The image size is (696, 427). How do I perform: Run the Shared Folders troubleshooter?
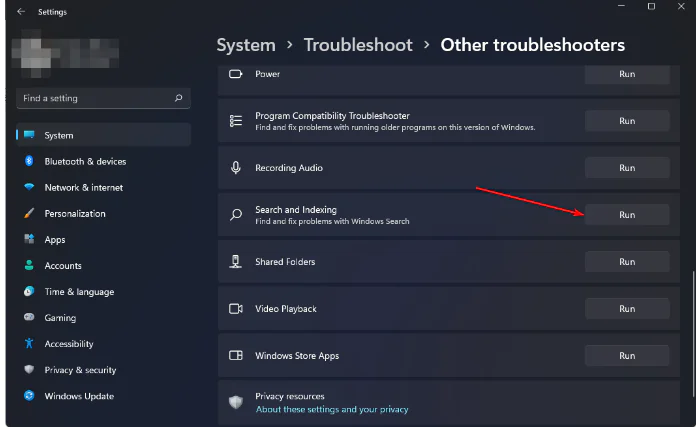pyautogui.click(x=627, y=261)
